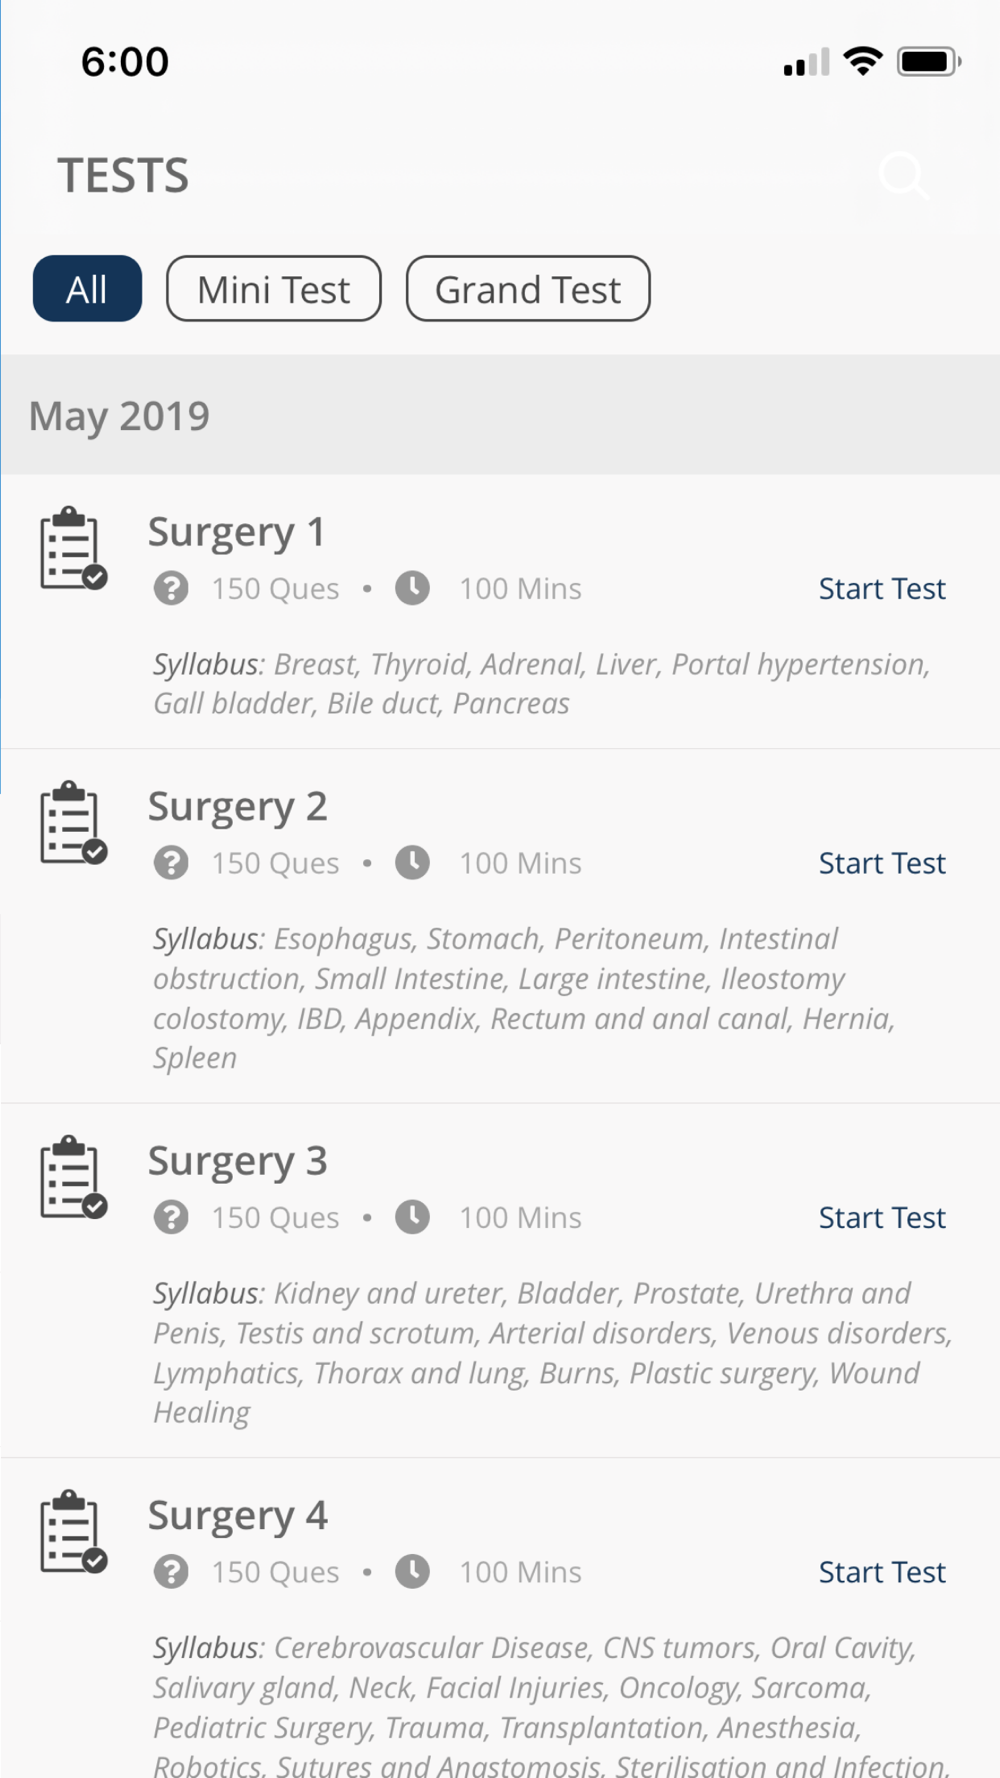Switch to the Mini Test filter
Screen dimensions: 1000x1778
coord(273,289)
